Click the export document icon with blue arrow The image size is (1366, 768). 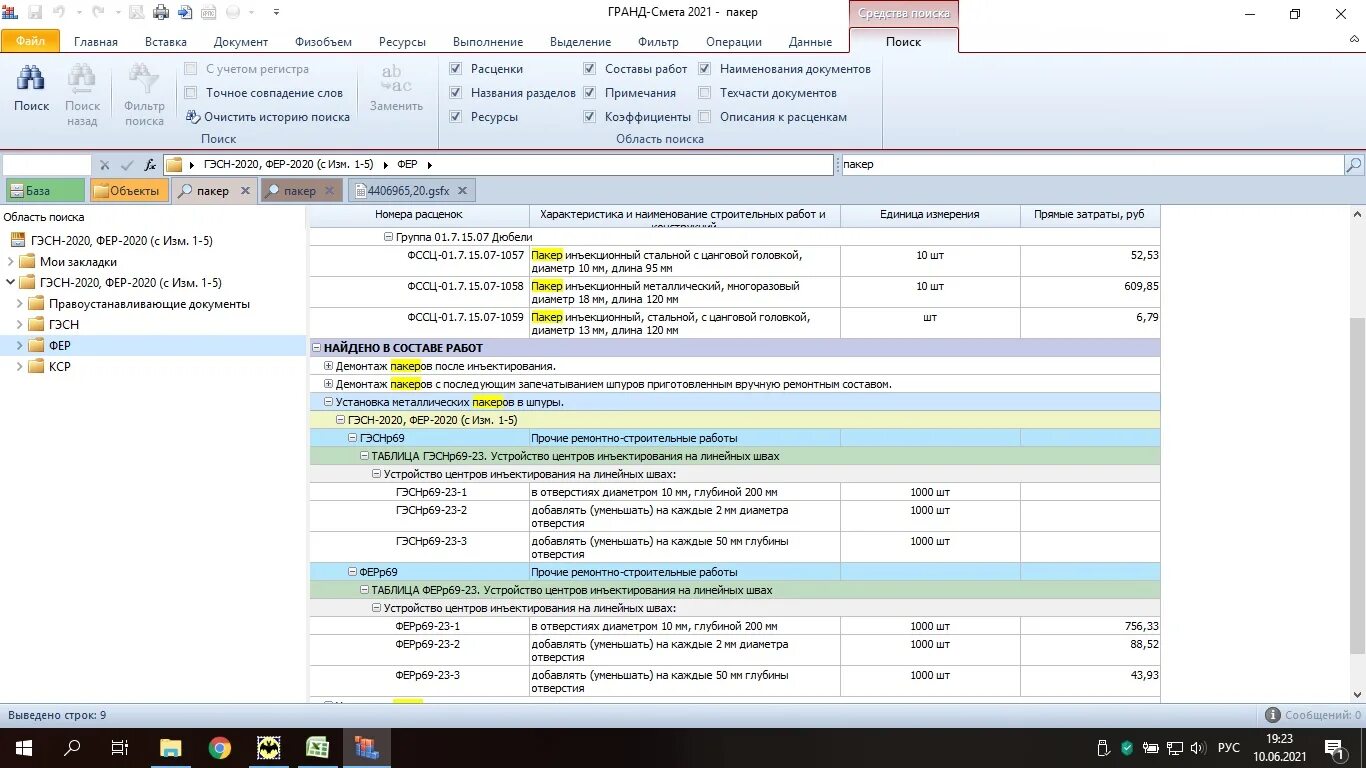[185, 13]
